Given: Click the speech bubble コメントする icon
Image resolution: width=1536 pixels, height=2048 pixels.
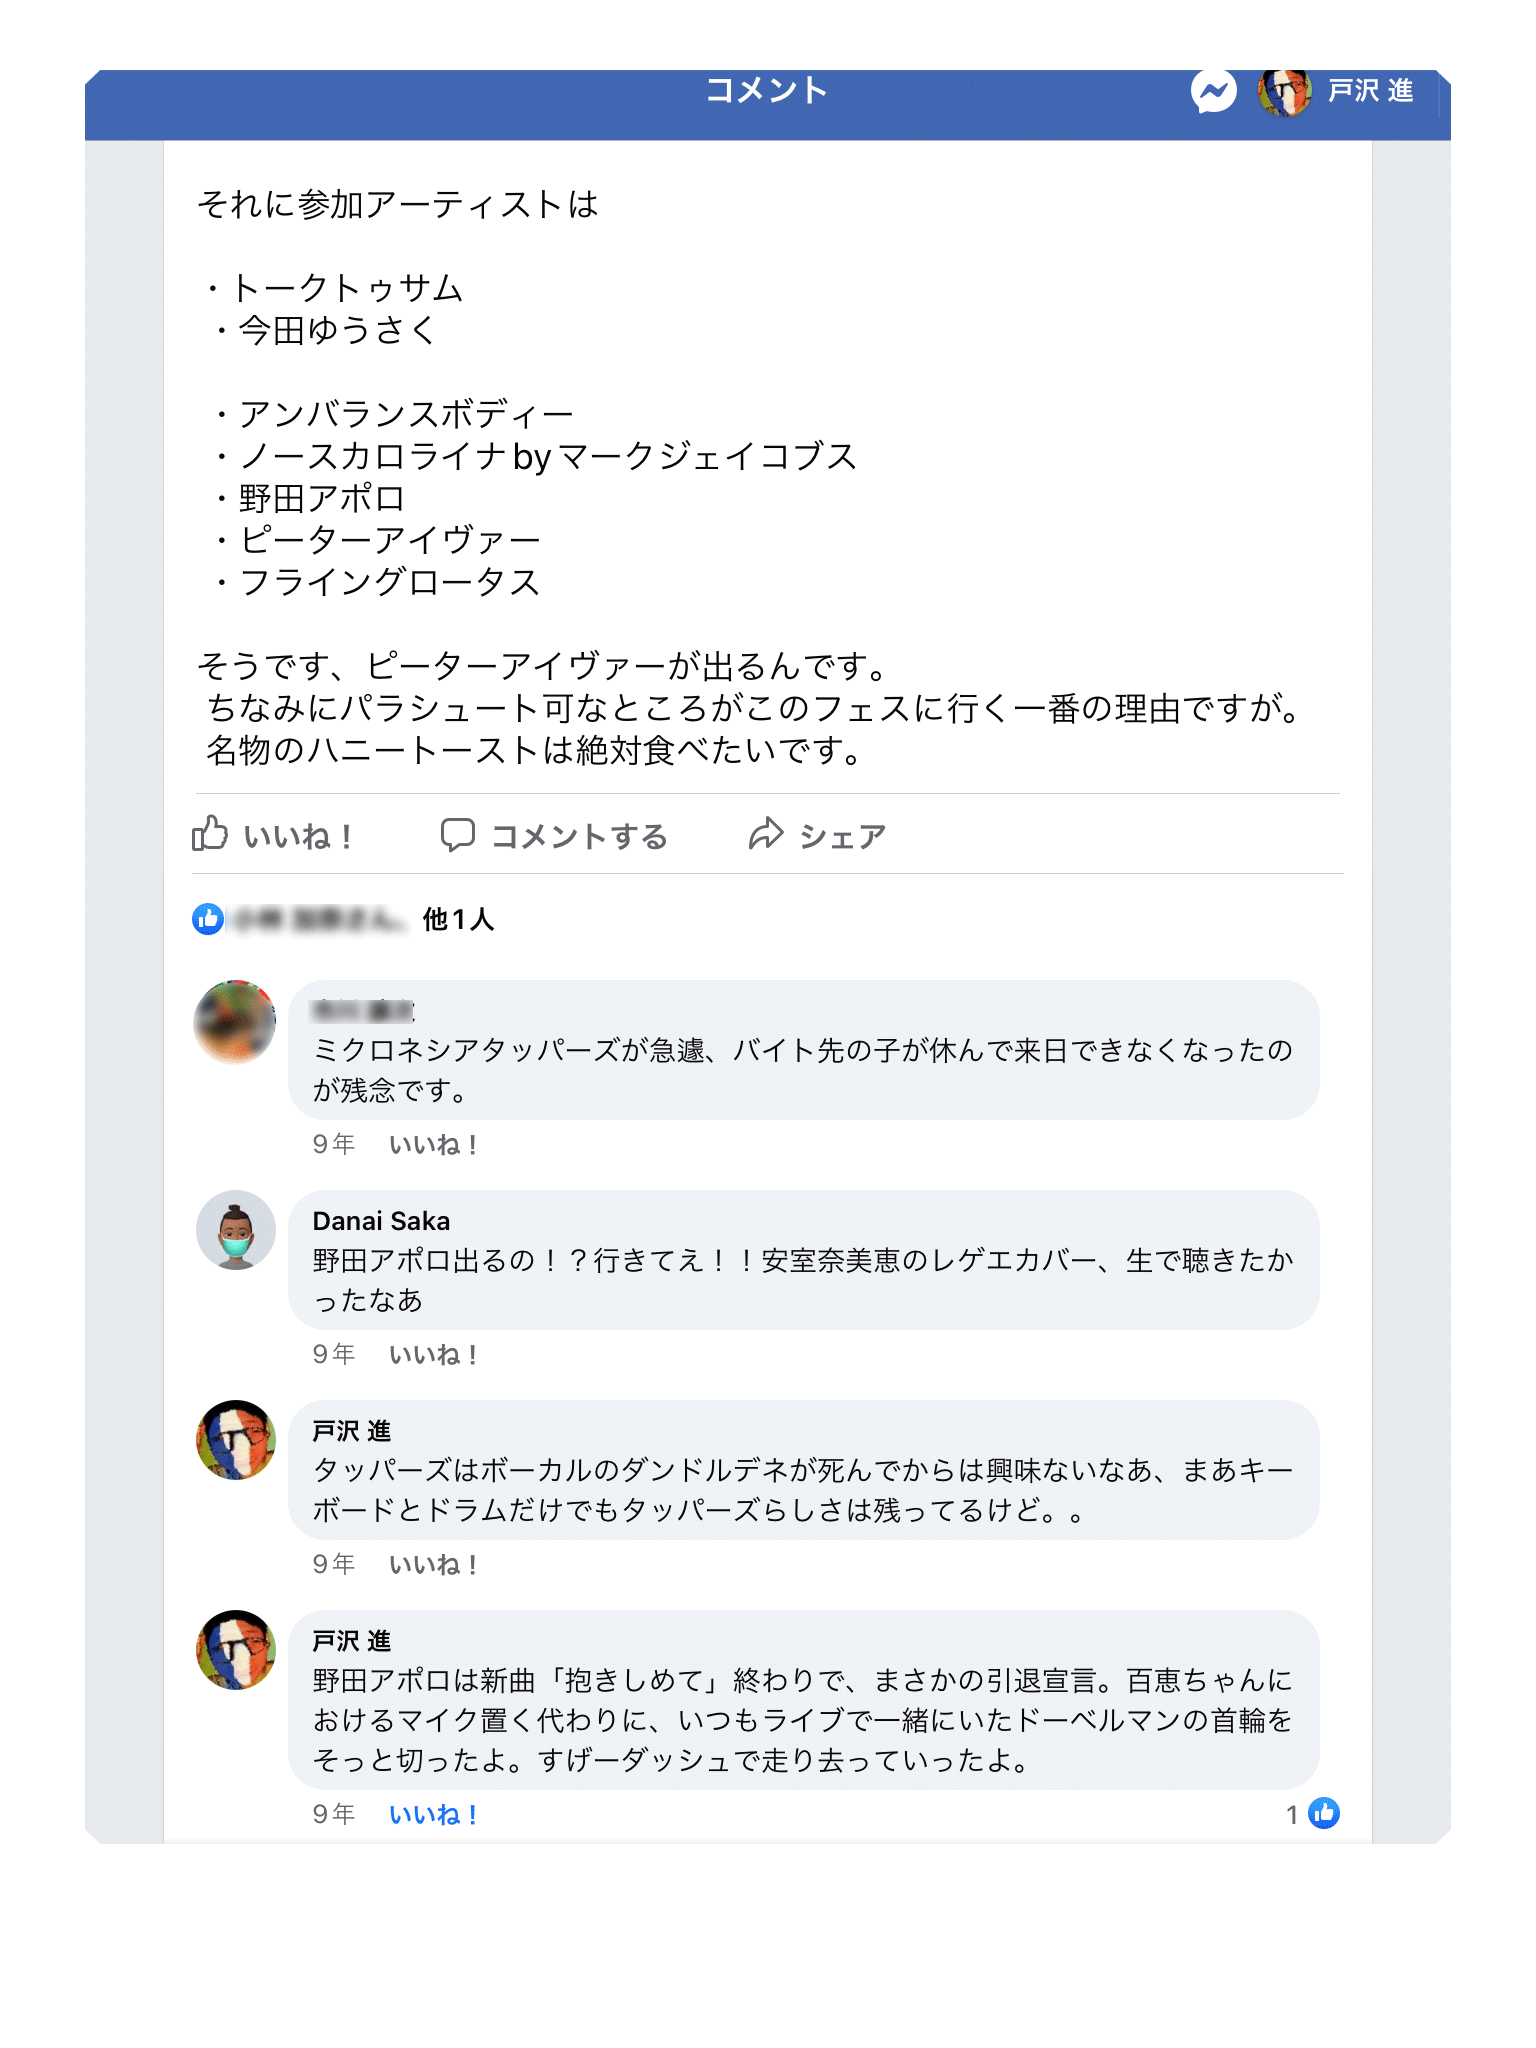Looking at the screenshot, I should point(458,834).
